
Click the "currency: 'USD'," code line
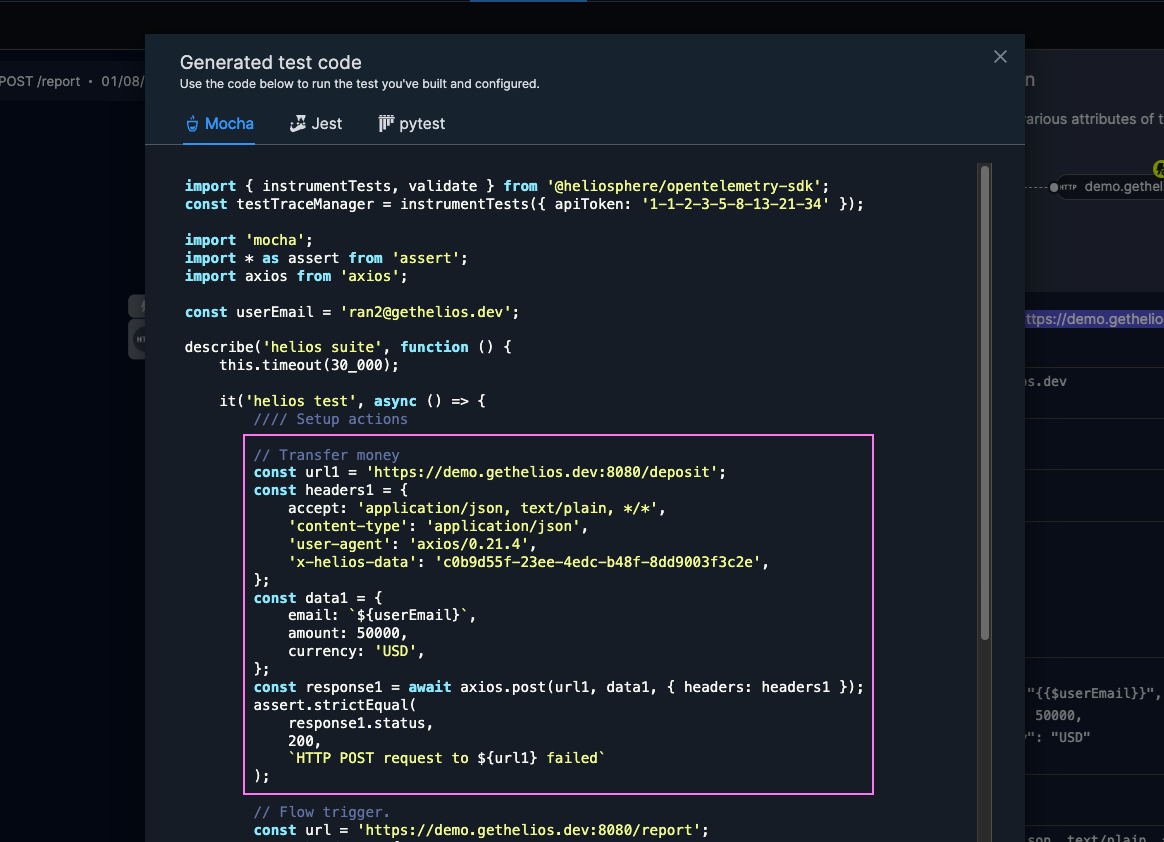click(356, 651)
